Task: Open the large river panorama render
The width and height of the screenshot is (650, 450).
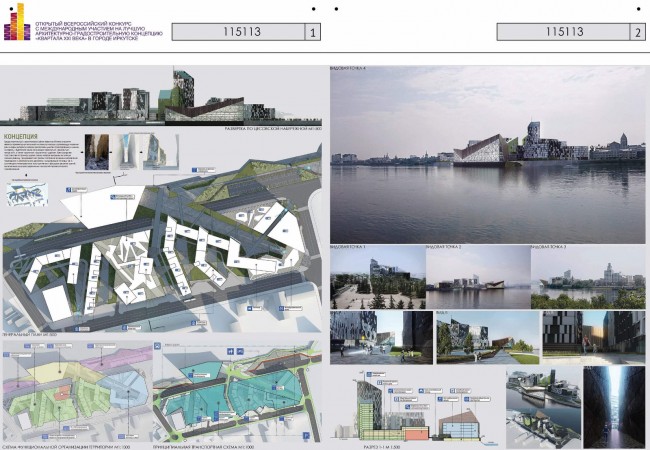Action: pyautogui.click(x=488, y=155)
